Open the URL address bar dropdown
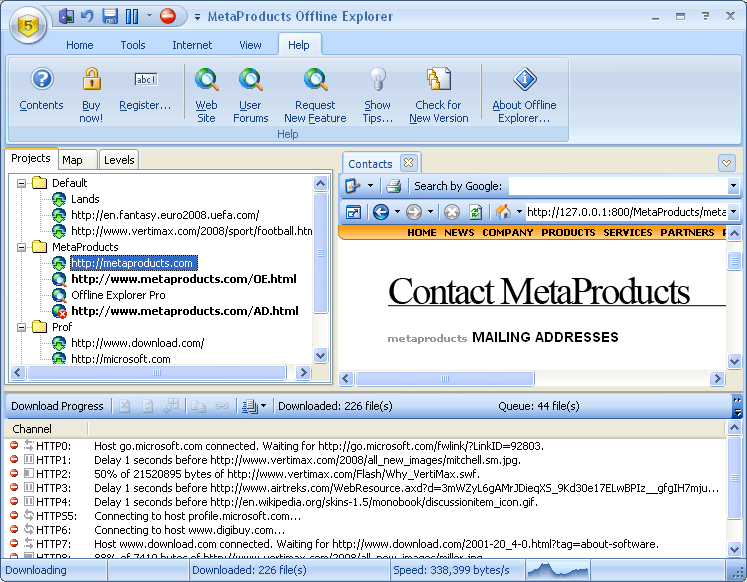This screenshot has height=582, width=747. click(733, 212)
